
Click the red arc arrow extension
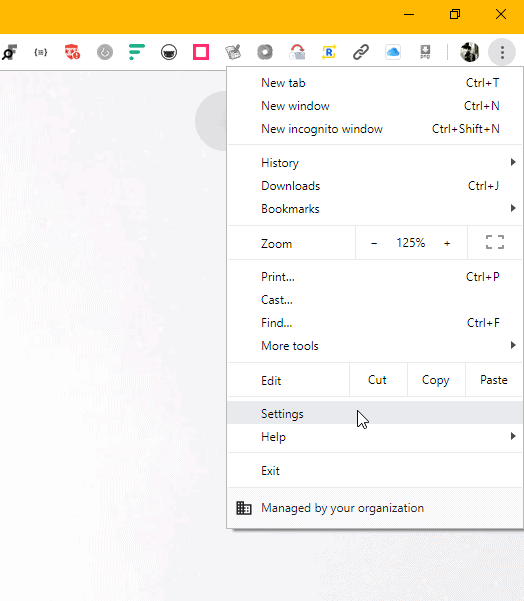297,52
